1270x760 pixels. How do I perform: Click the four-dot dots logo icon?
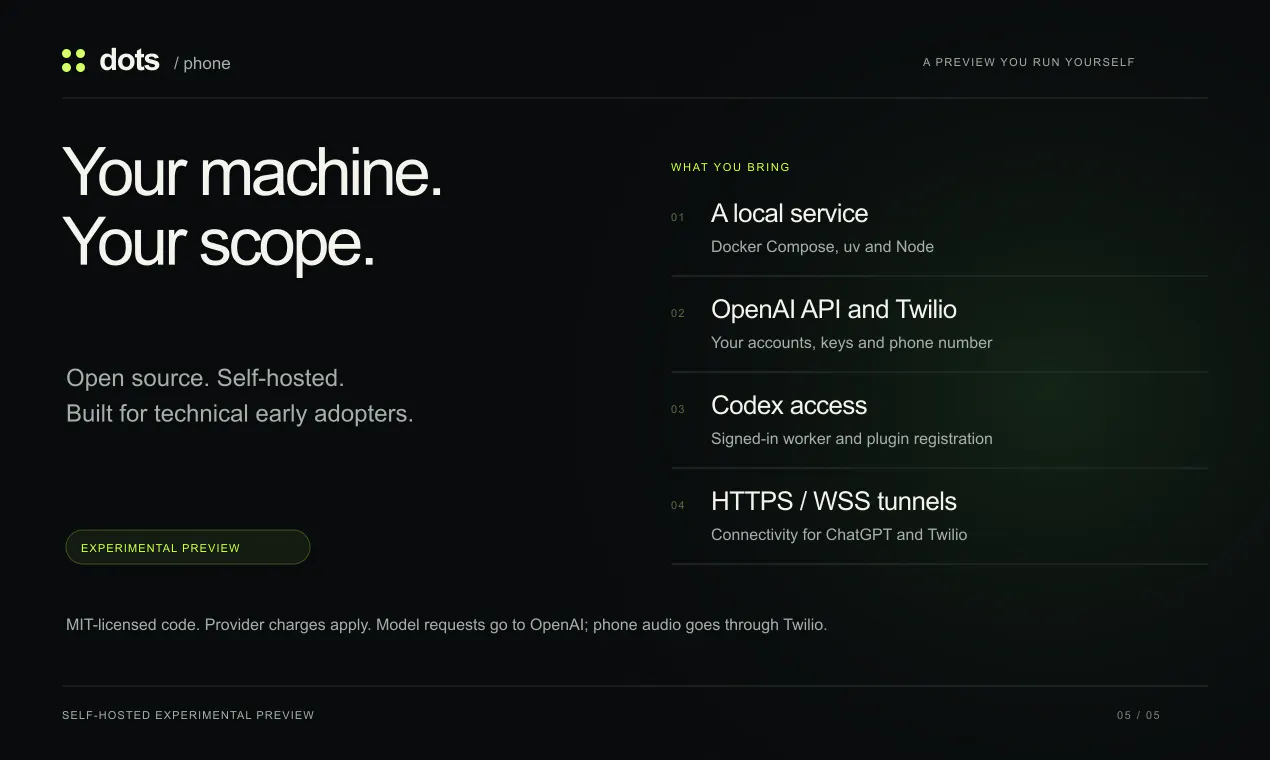pos(73,61)
